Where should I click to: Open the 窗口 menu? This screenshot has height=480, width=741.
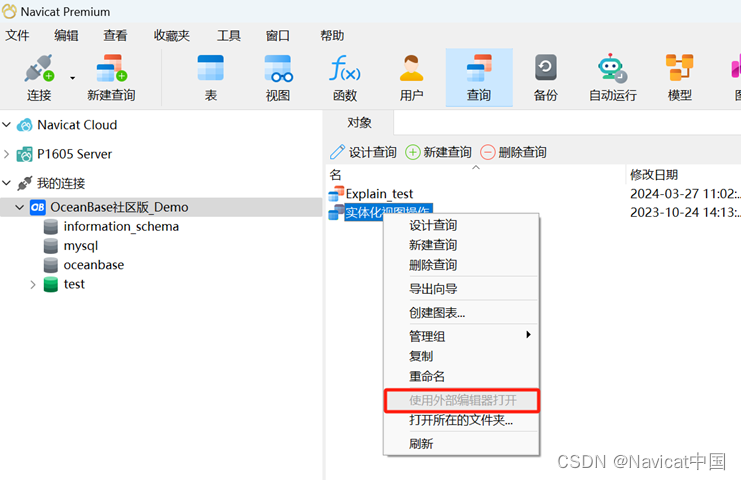pos(277,35)
